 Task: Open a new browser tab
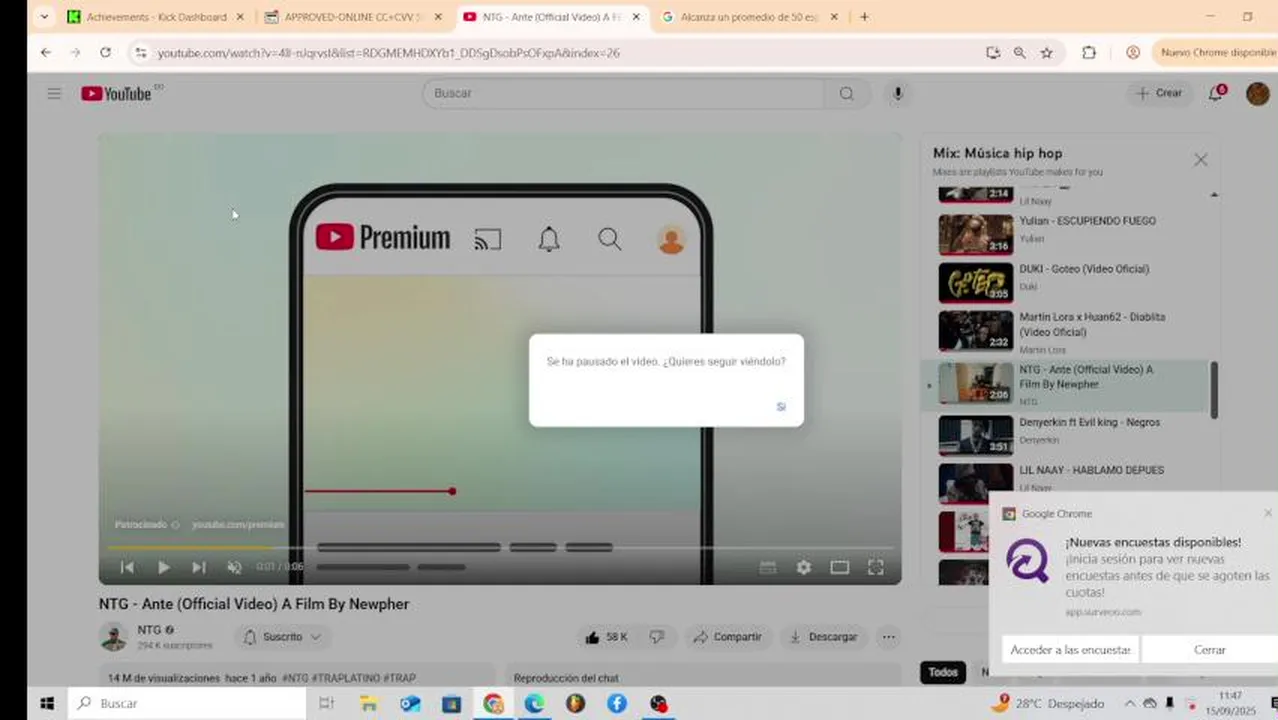coord(864,17)
